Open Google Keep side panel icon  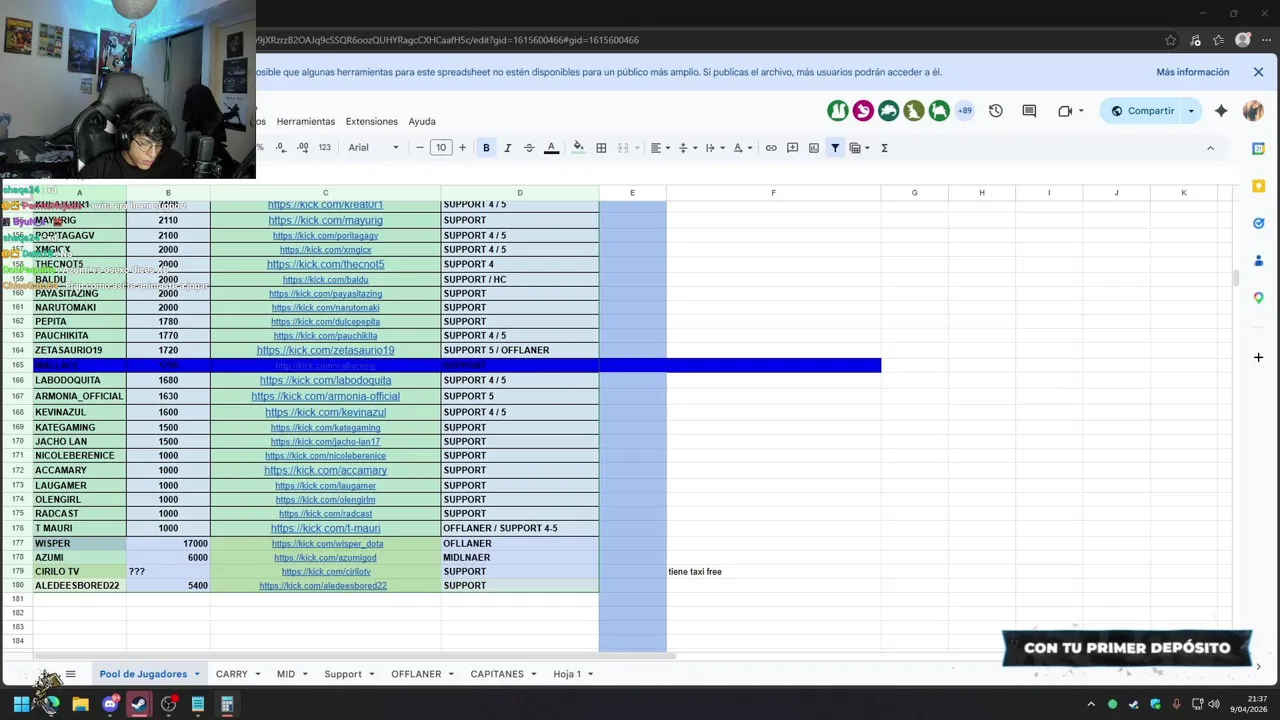point(1259,186)
